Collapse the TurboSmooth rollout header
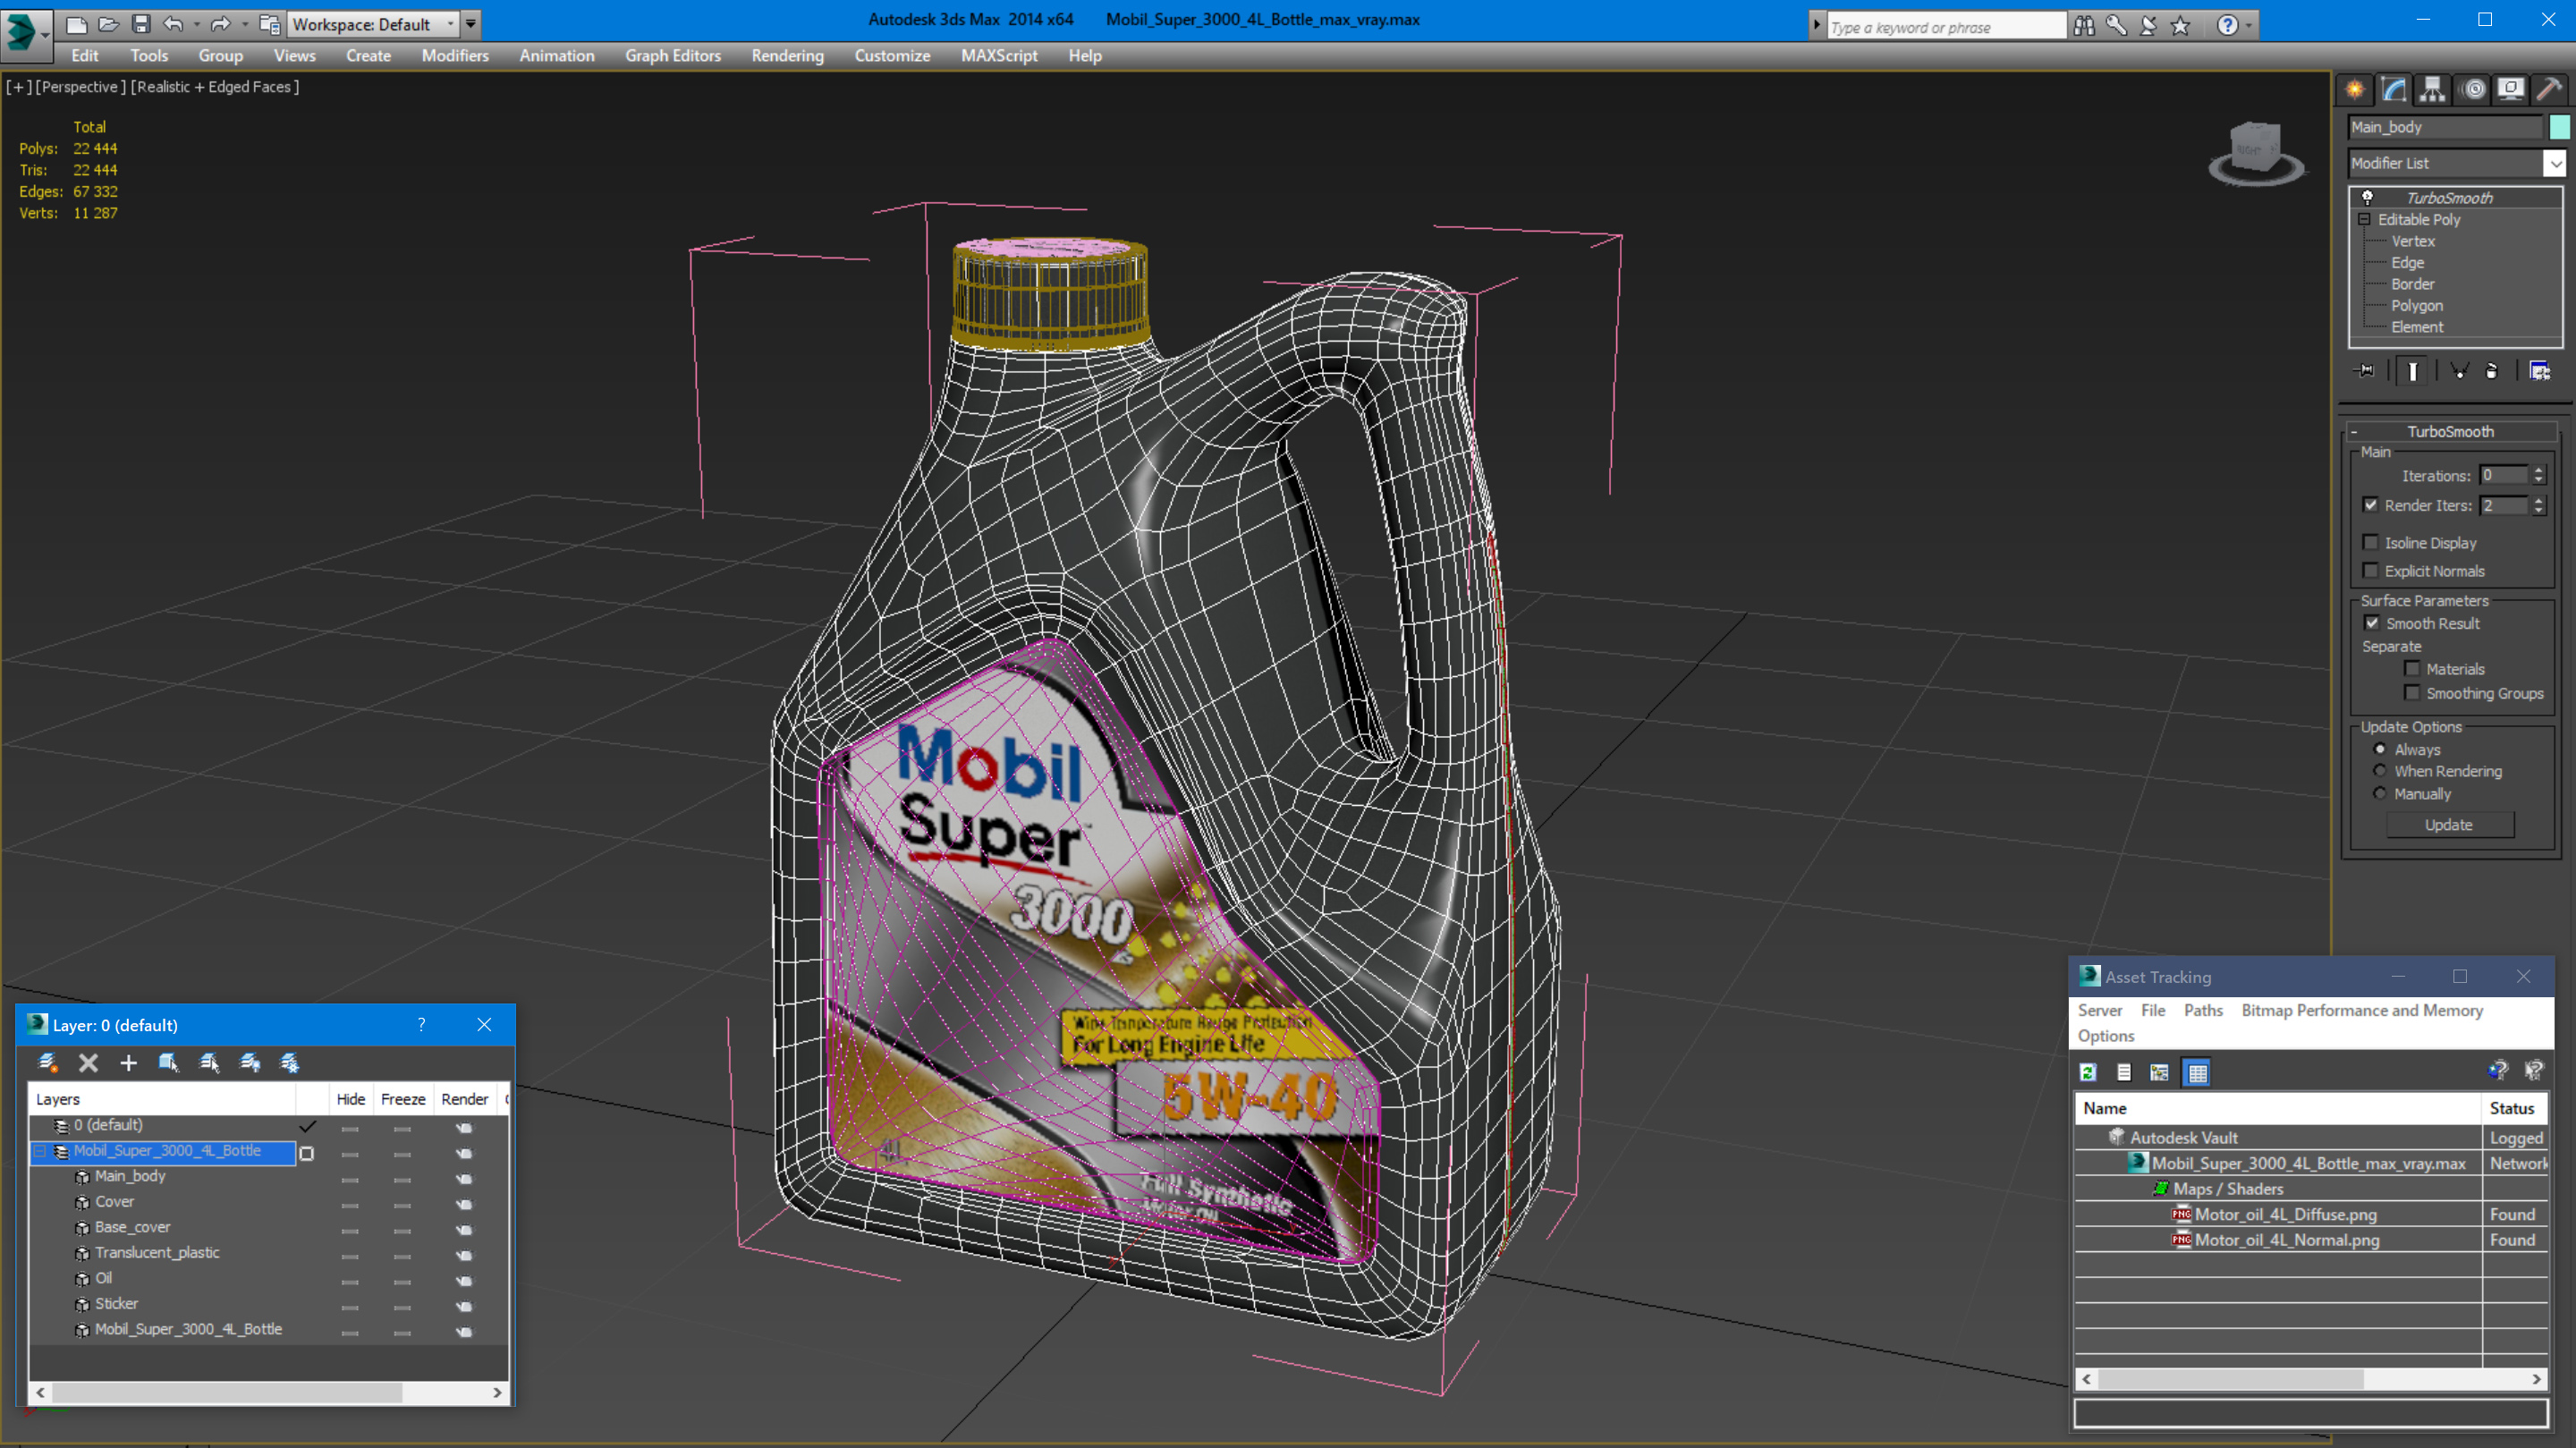 point(2450,431)
